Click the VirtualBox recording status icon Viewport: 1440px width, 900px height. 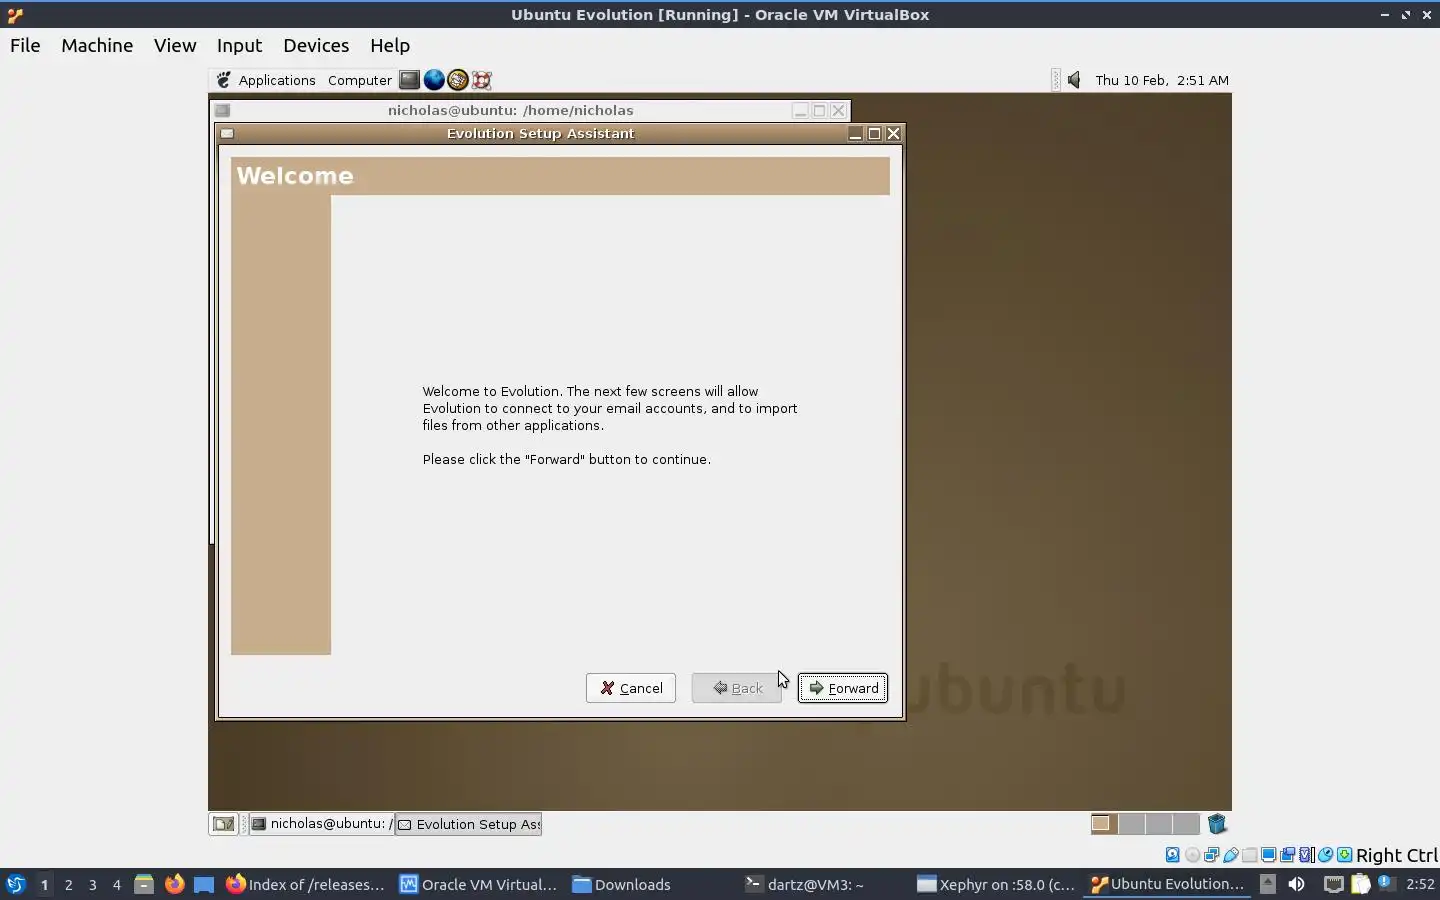tap(1287, 855)
